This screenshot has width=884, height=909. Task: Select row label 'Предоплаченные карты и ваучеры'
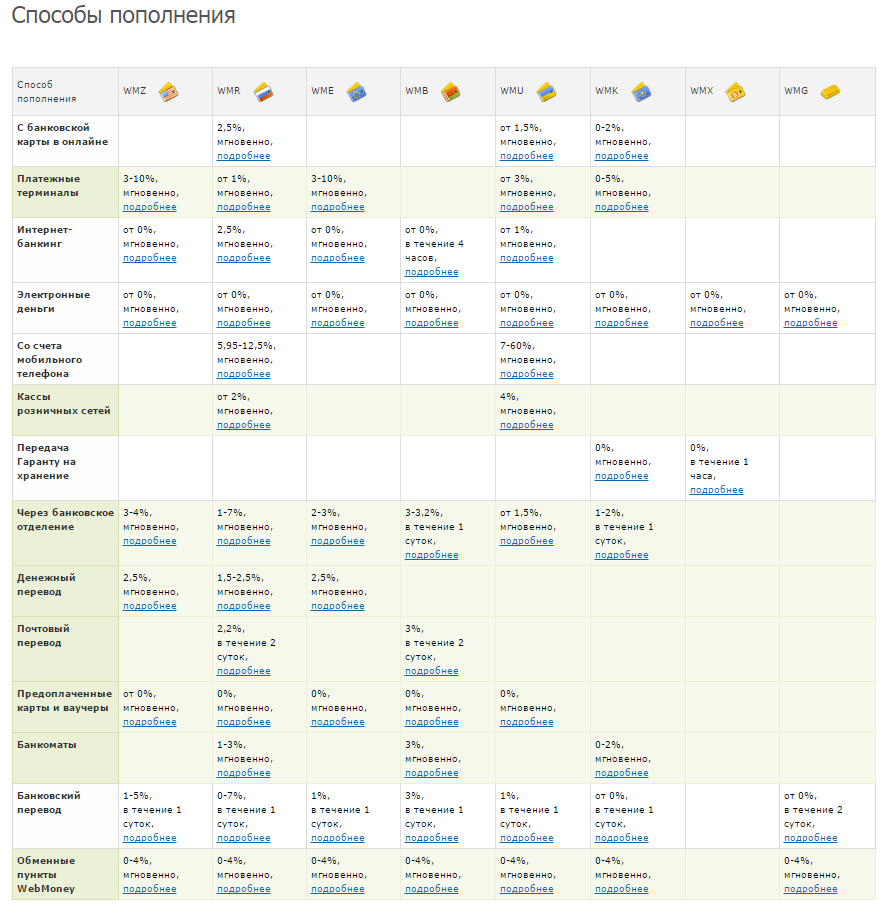coord(64,700)
